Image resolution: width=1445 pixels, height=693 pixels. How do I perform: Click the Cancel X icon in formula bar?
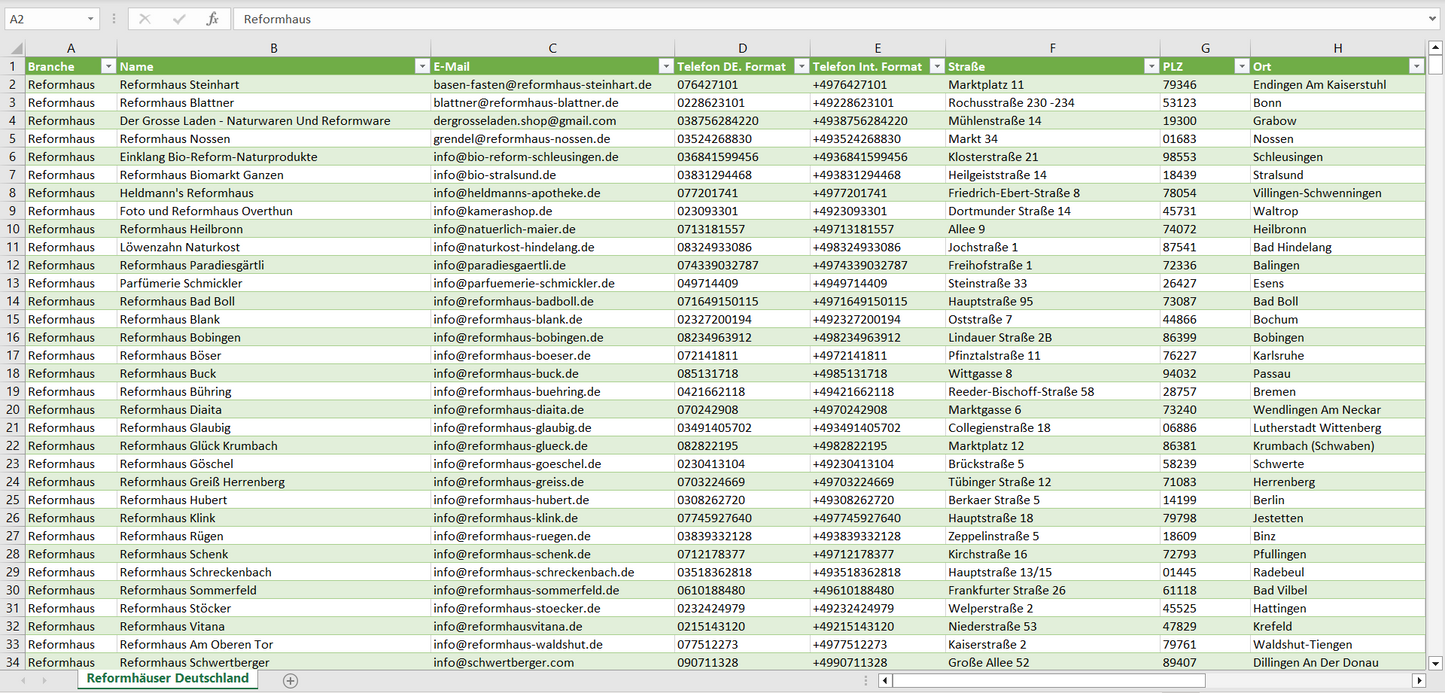pos(145,19)
